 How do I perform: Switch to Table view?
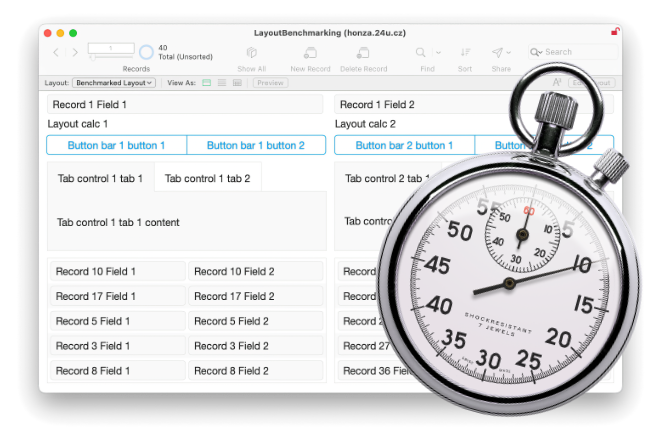coord(237,83)
